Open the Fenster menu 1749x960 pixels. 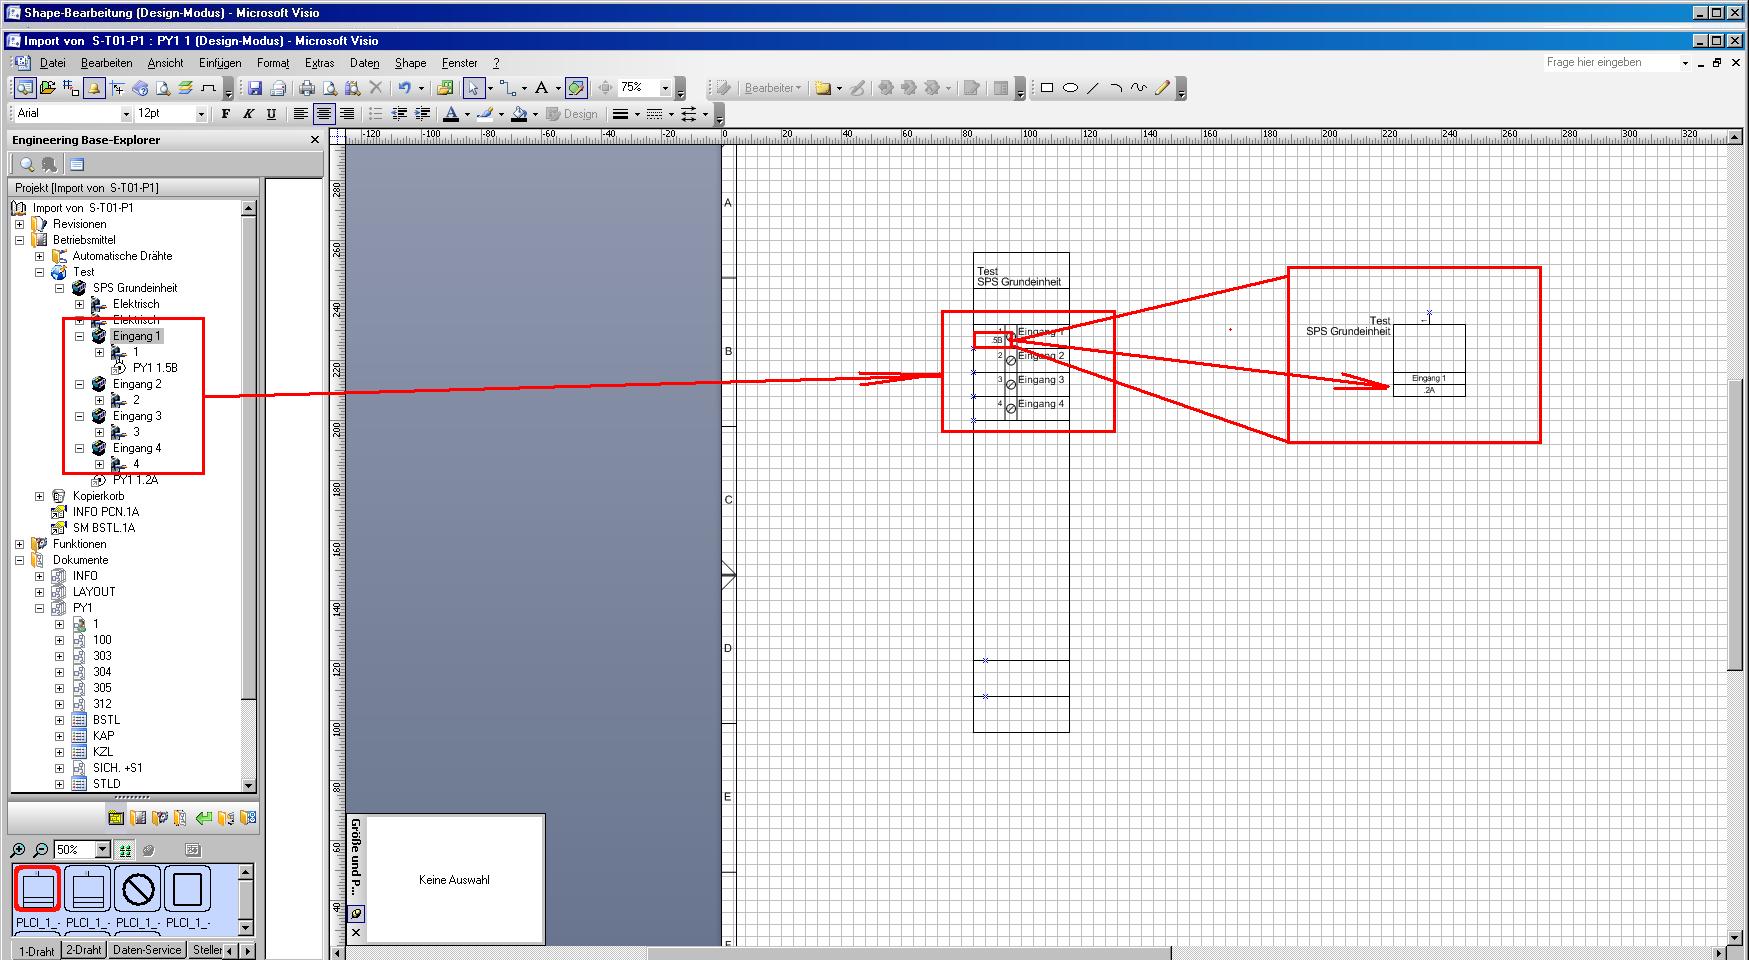(x=460, y=63)
